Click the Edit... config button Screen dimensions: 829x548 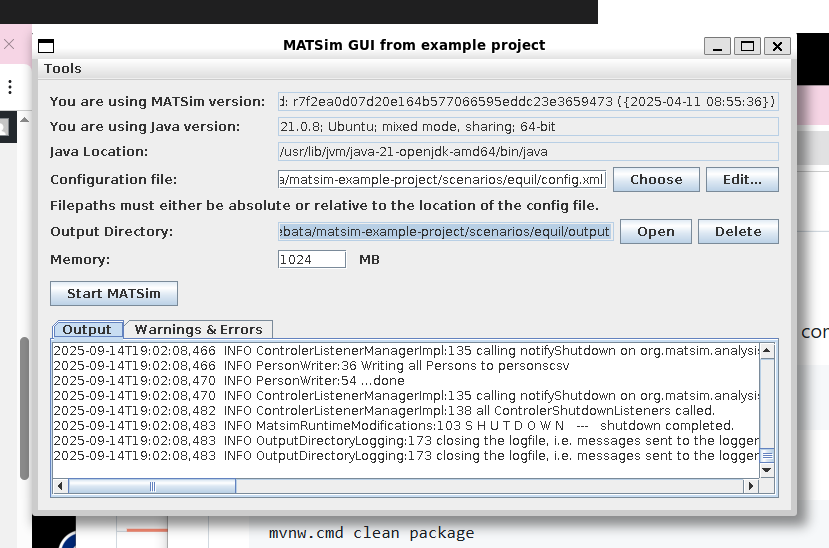(742, 180)
